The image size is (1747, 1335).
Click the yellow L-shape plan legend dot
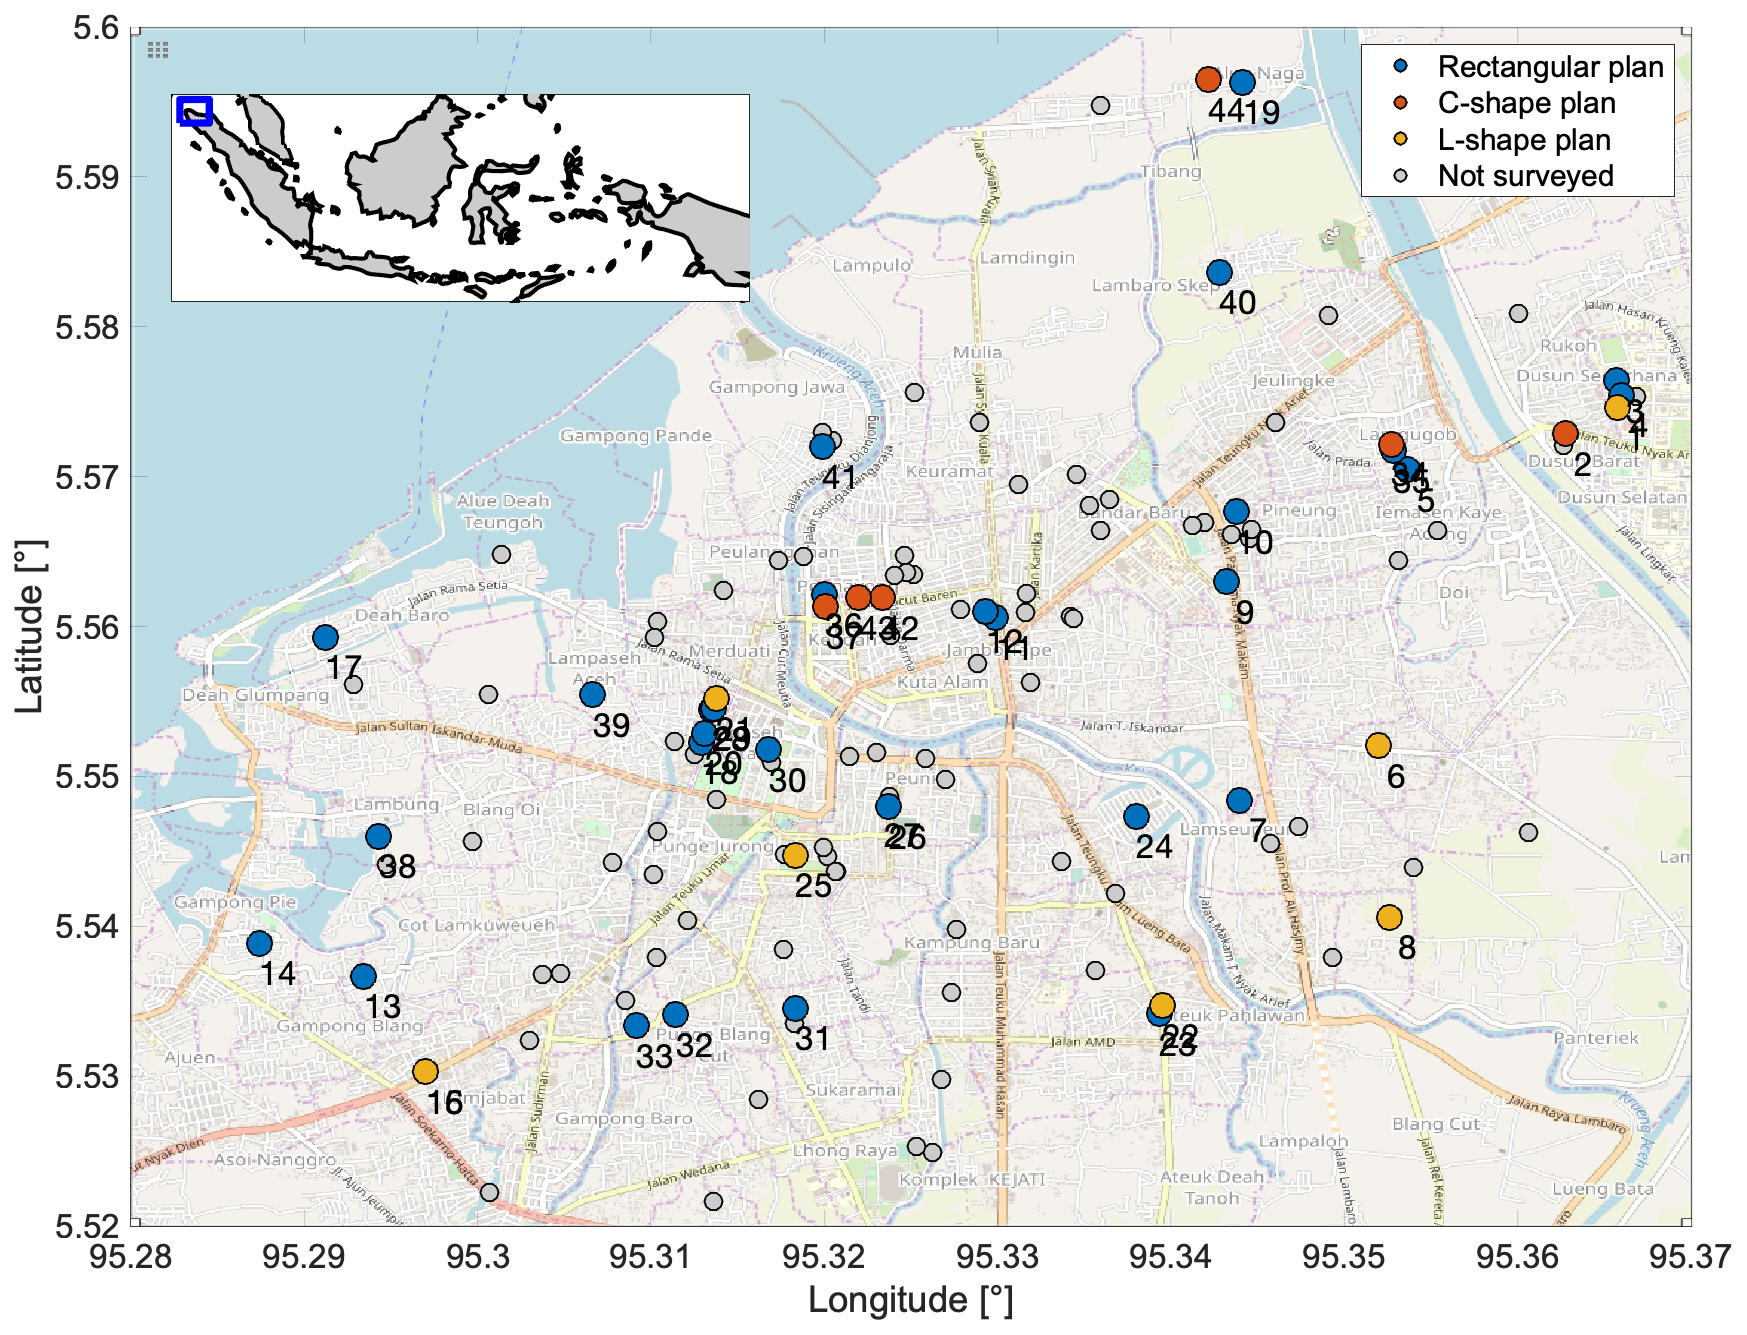click(x=1401, y=140)
